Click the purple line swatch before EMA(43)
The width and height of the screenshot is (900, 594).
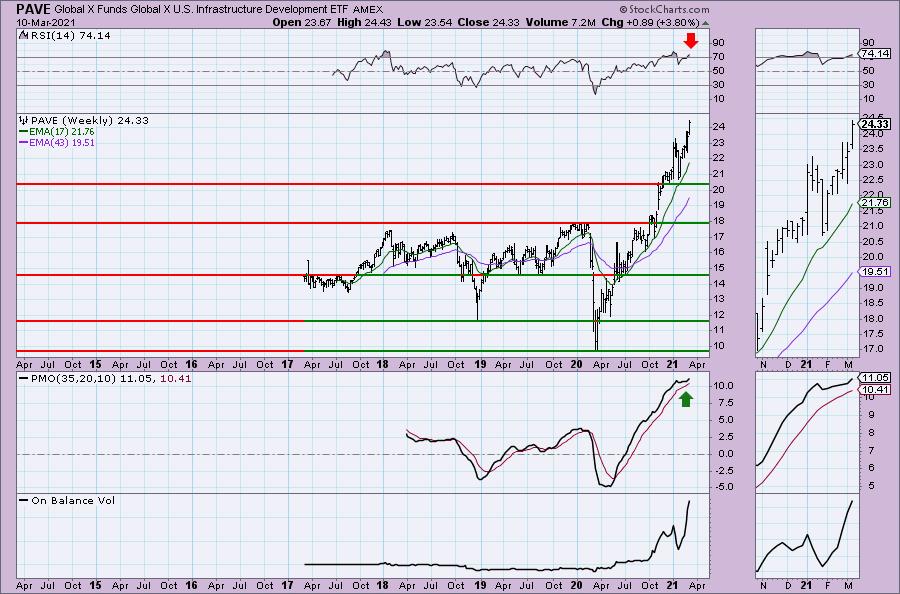tap(23, 142)
